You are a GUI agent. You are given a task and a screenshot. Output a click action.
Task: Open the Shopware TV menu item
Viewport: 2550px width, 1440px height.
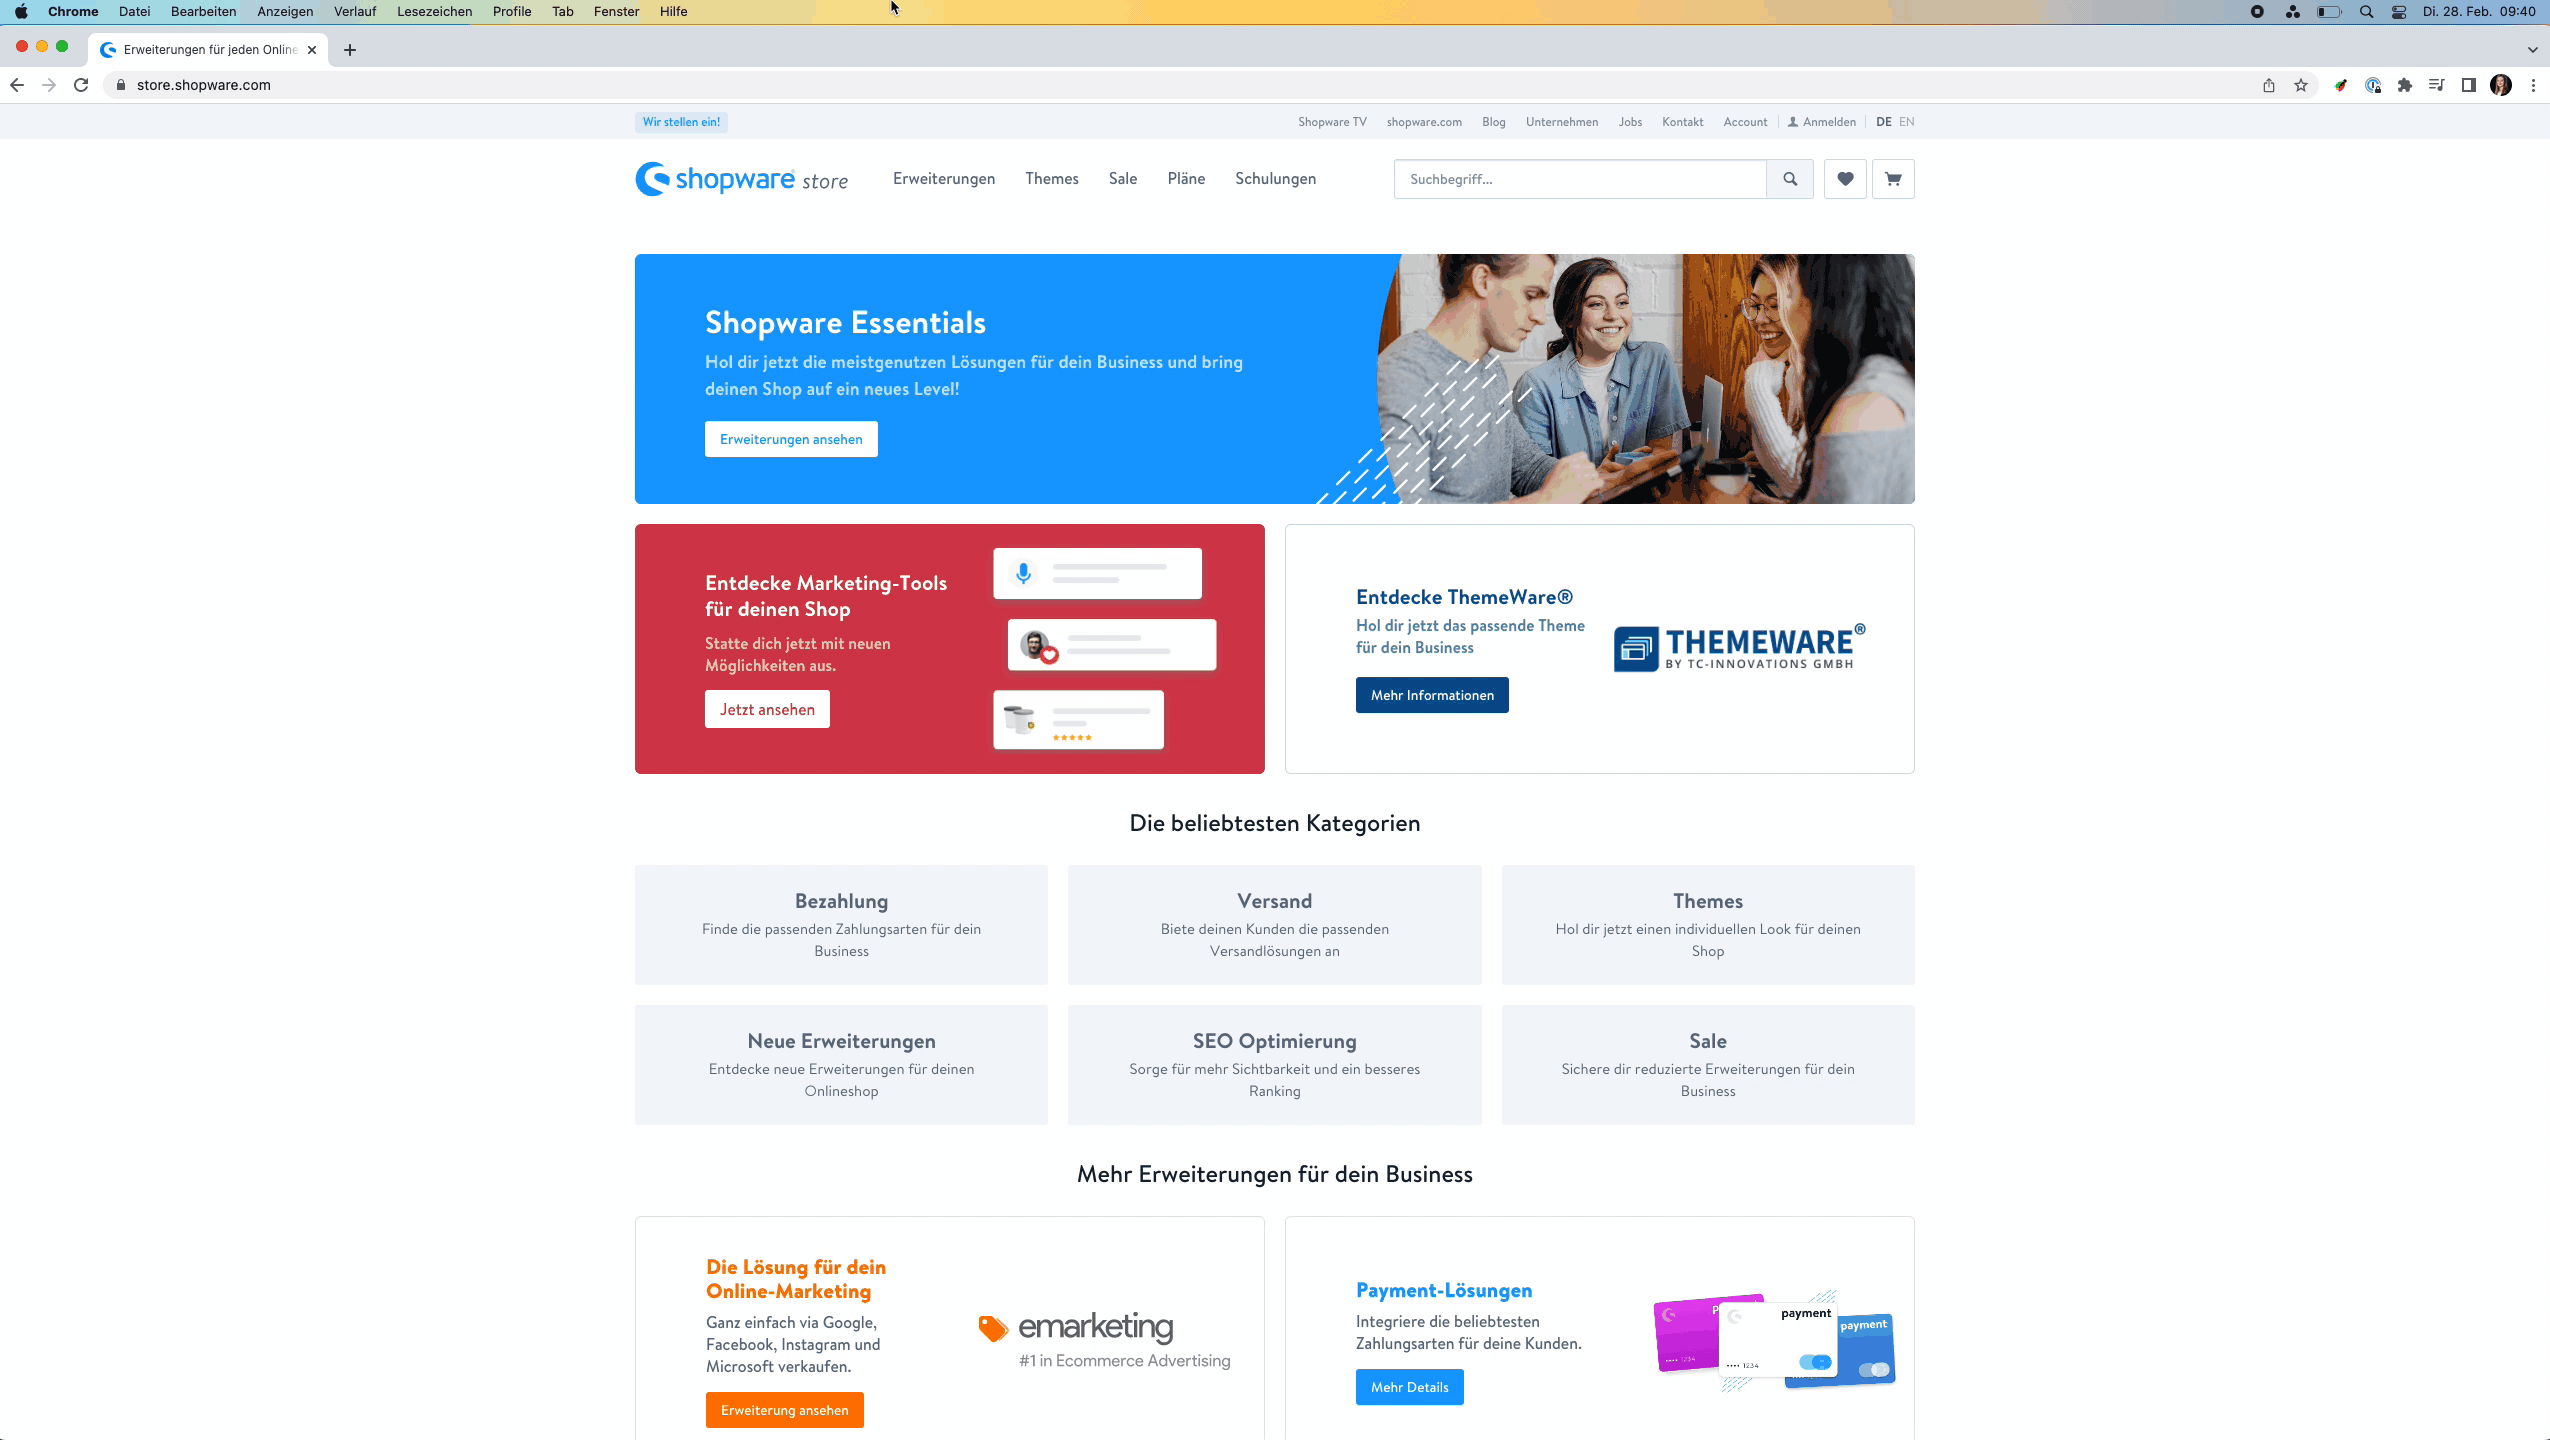point(1333,121)
